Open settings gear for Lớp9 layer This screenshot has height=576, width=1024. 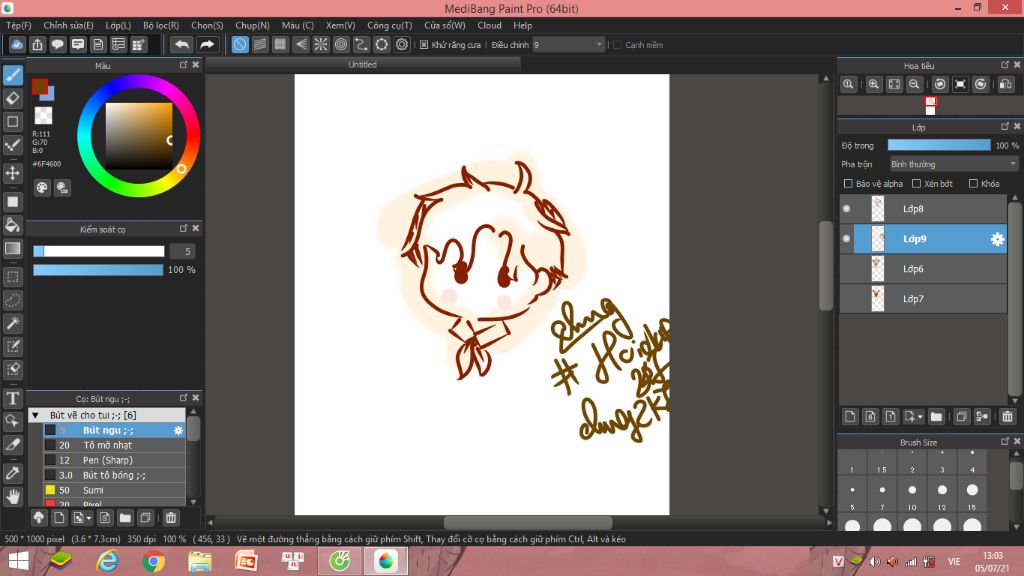(x=997, y=239)
